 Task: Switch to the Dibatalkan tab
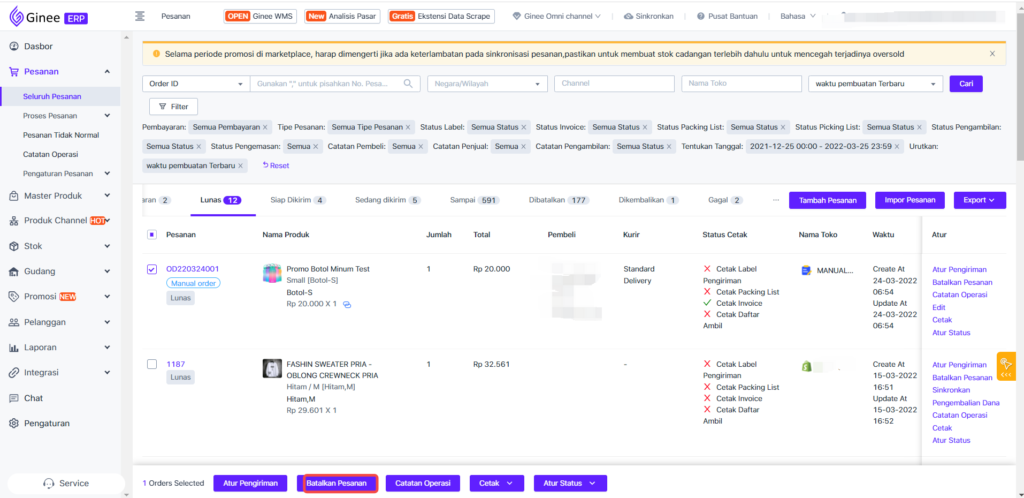pyautogui.click(x=560, y=200)
